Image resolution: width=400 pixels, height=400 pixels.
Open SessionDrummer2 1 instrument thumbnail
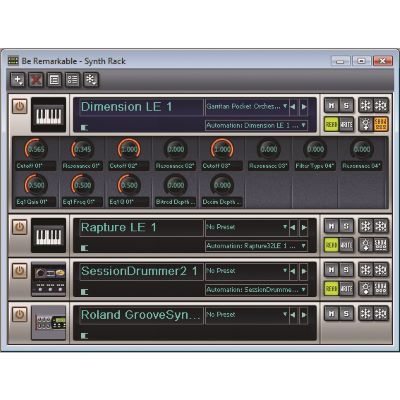pyautogui.click(x=49, y=279)
